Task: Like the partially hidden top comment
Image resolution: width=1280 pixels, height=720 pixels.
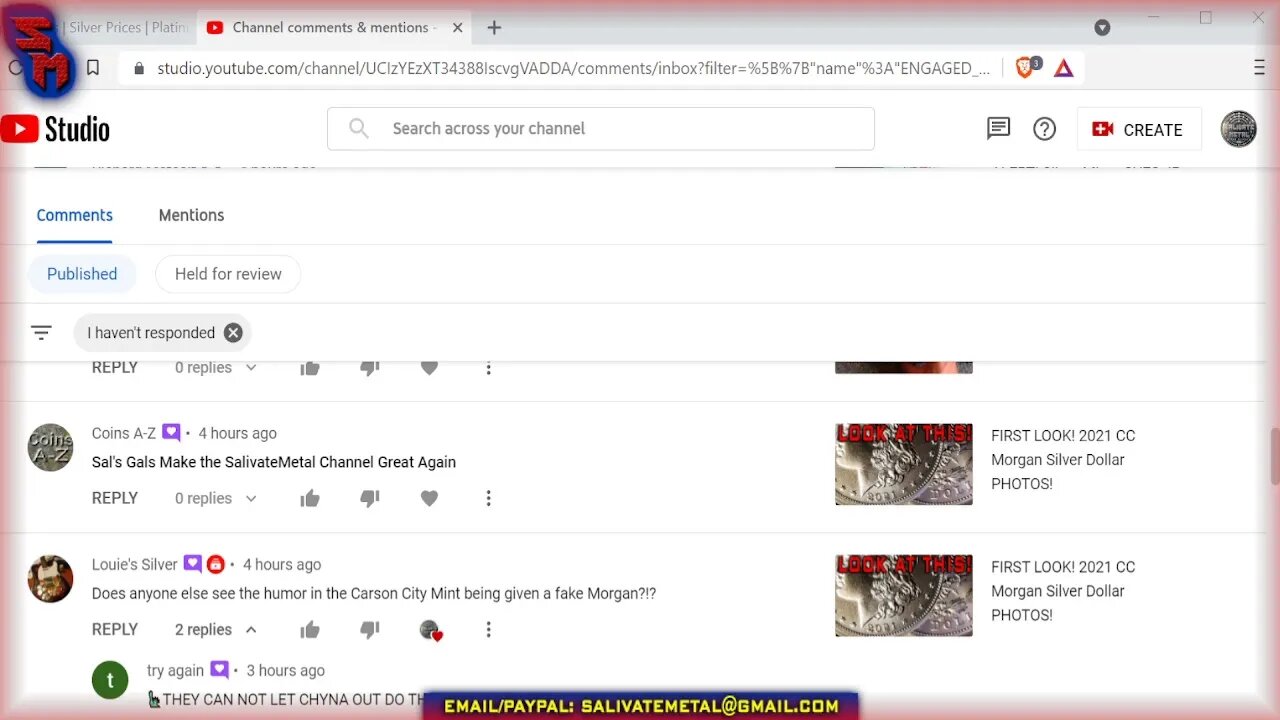Action: click(310, 368)
